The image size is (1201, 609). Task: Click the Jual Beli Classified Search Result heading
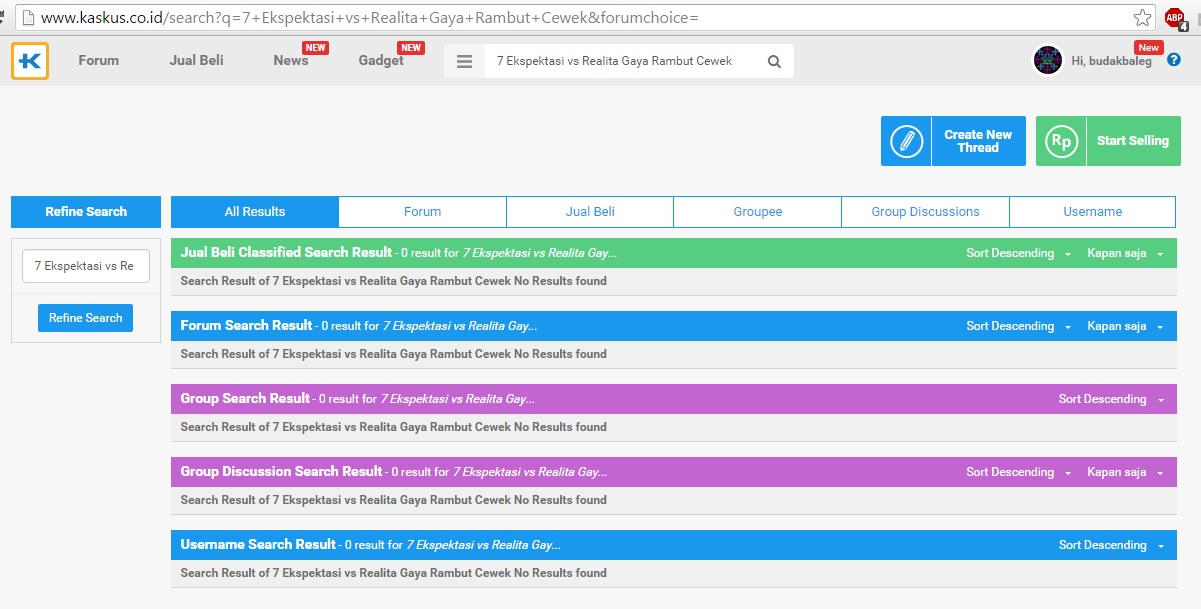[286, 253]
